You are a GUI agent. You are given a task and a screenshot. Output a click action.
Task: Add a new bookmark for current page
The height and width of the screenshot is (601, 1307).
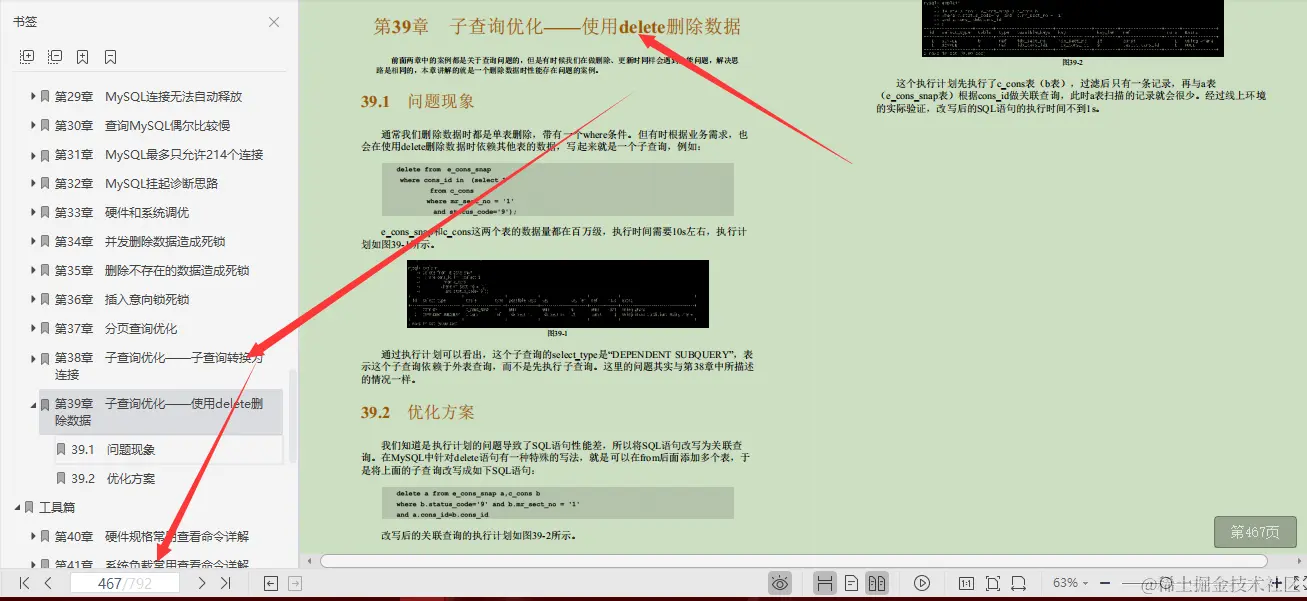click(x=83, y=56)
